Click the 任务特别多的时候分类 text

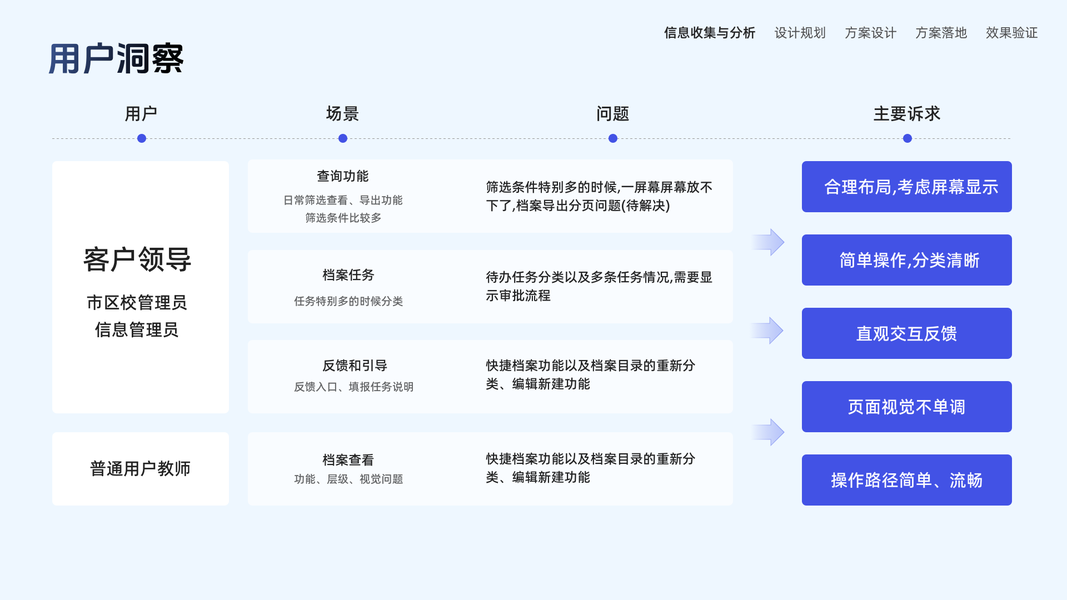point(348,301)
